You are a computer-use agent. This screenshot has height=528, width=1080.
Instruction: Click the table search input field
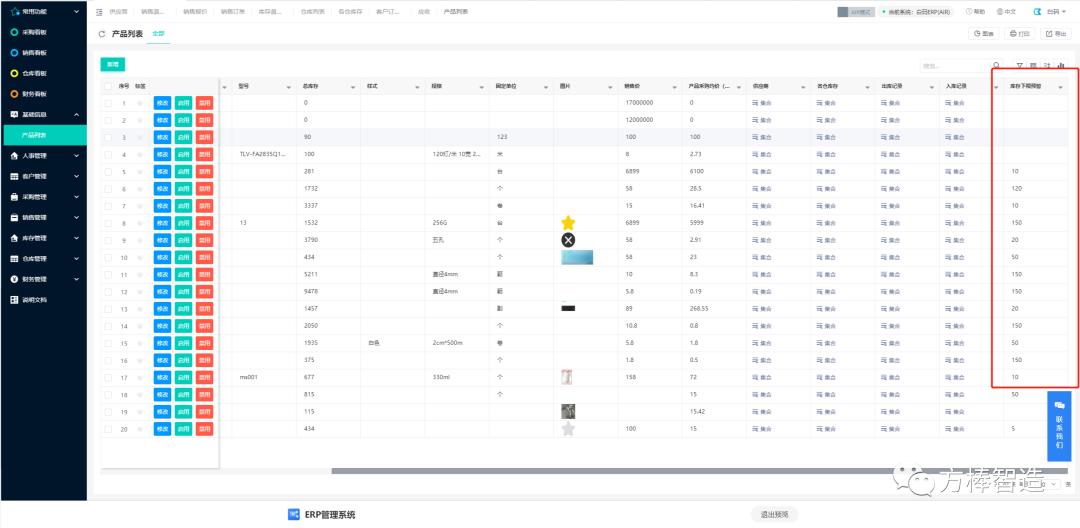[x=955, y=65]
